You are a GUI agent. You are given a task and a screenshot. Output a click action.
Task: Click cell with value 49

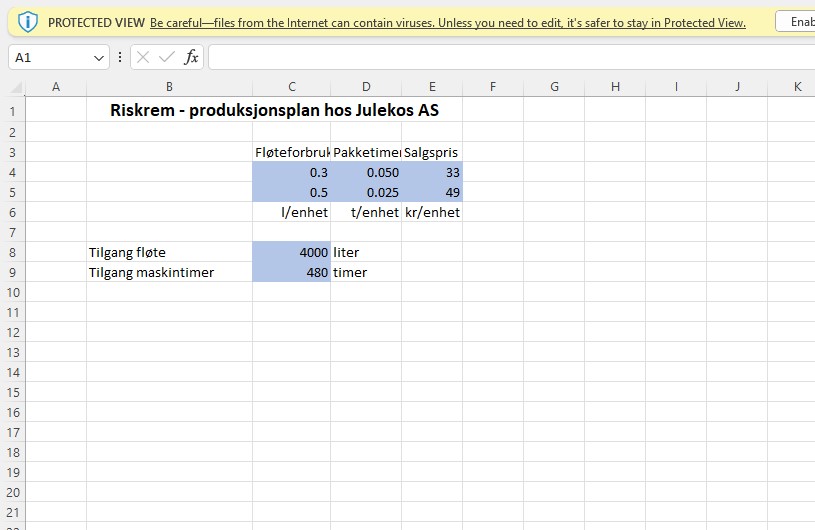point(432,192)
